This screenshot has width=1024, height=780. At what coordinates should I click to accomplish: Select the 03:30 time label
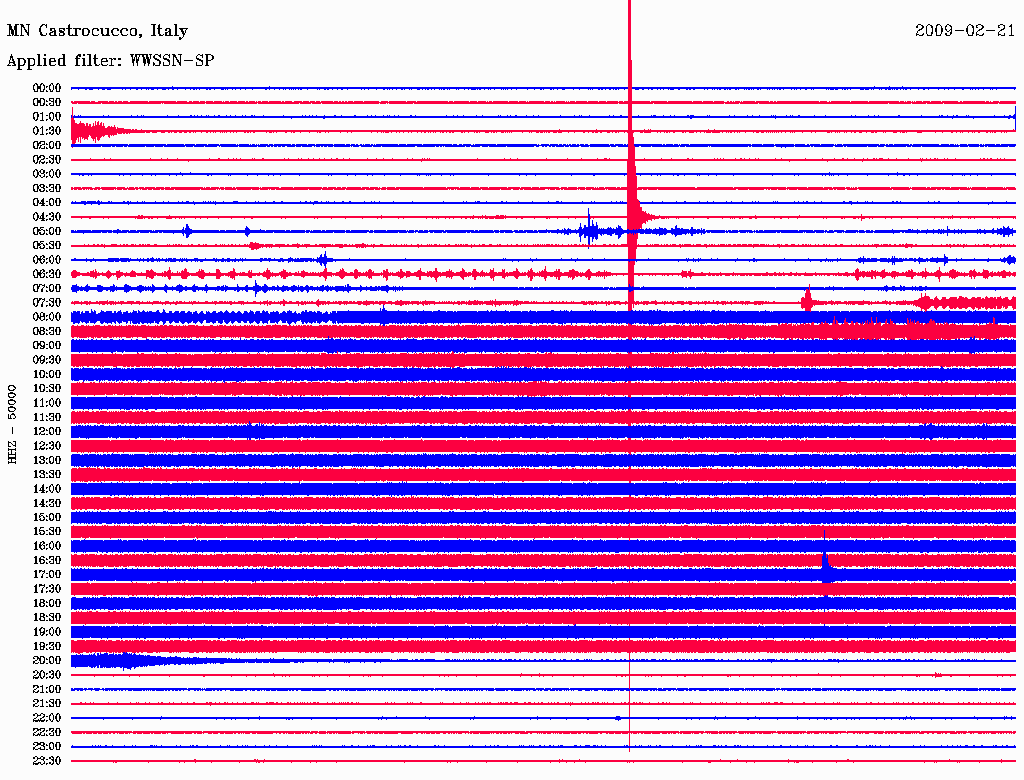47,188
